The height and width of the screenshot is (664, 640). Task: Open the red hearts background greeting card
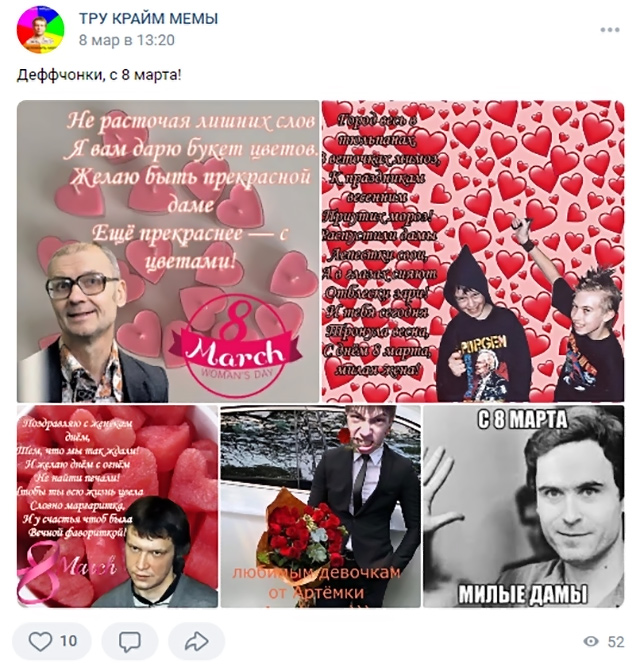click(473, 251)
